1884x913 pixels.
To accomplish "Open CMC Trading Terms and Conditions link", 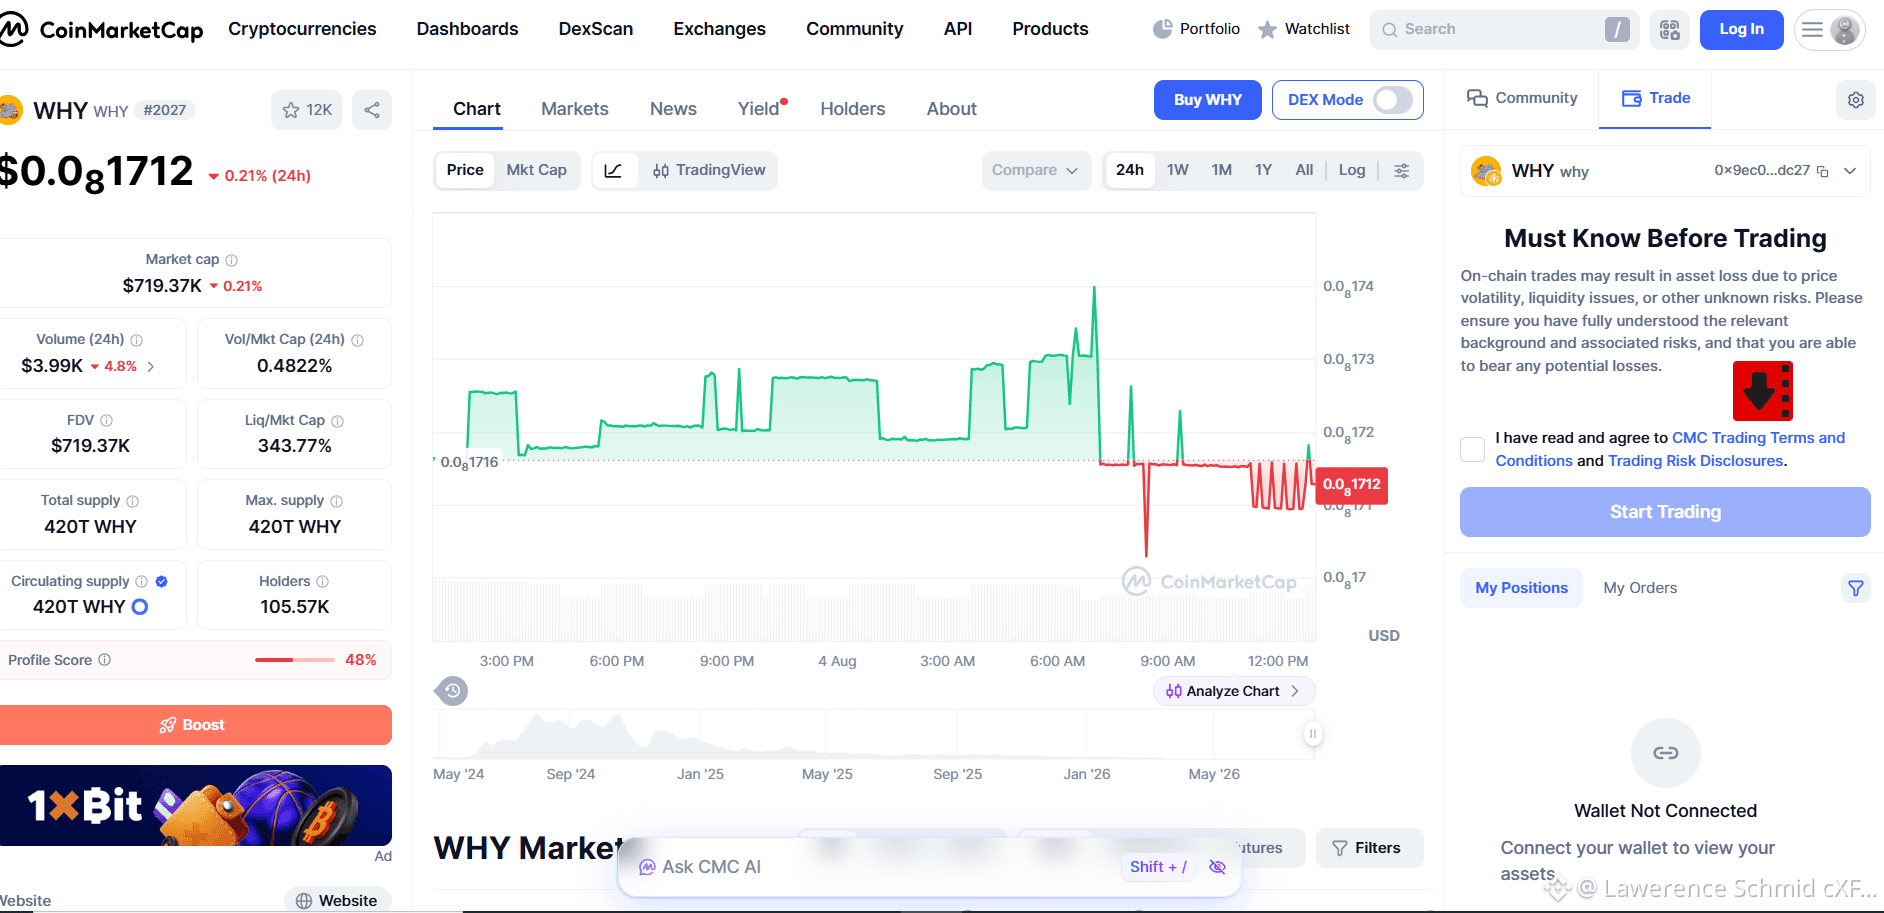I will tap(1670, 449).
